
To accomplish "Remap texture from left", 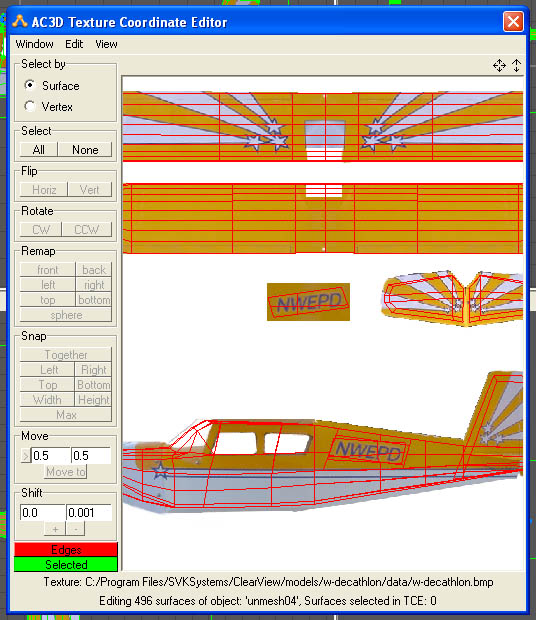I will (47, 285).
